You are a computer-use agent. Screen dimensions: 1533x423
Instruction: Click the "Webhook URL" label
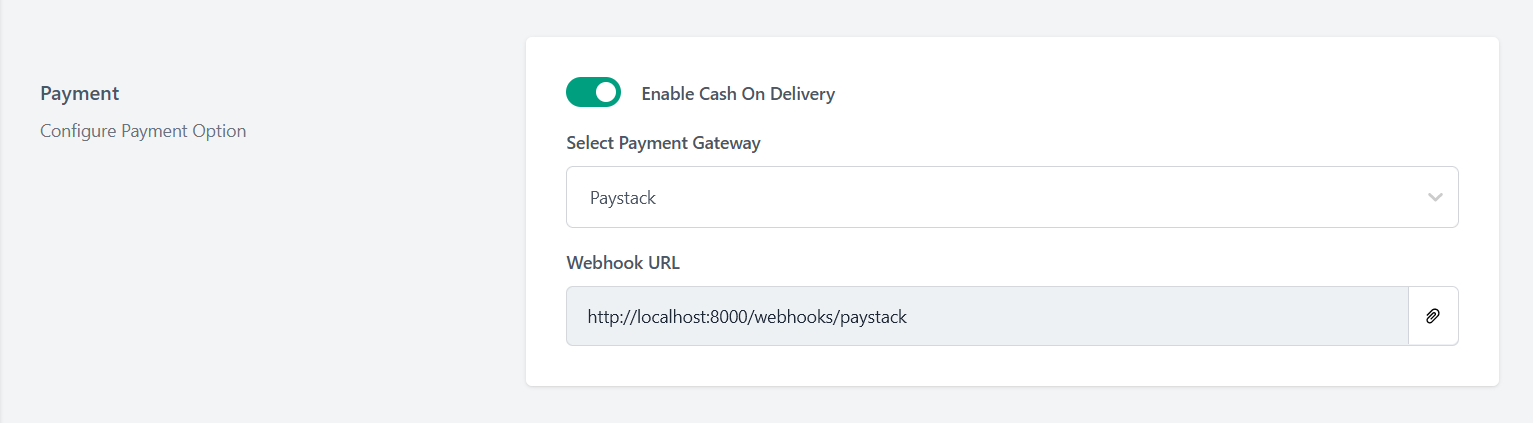622,263
